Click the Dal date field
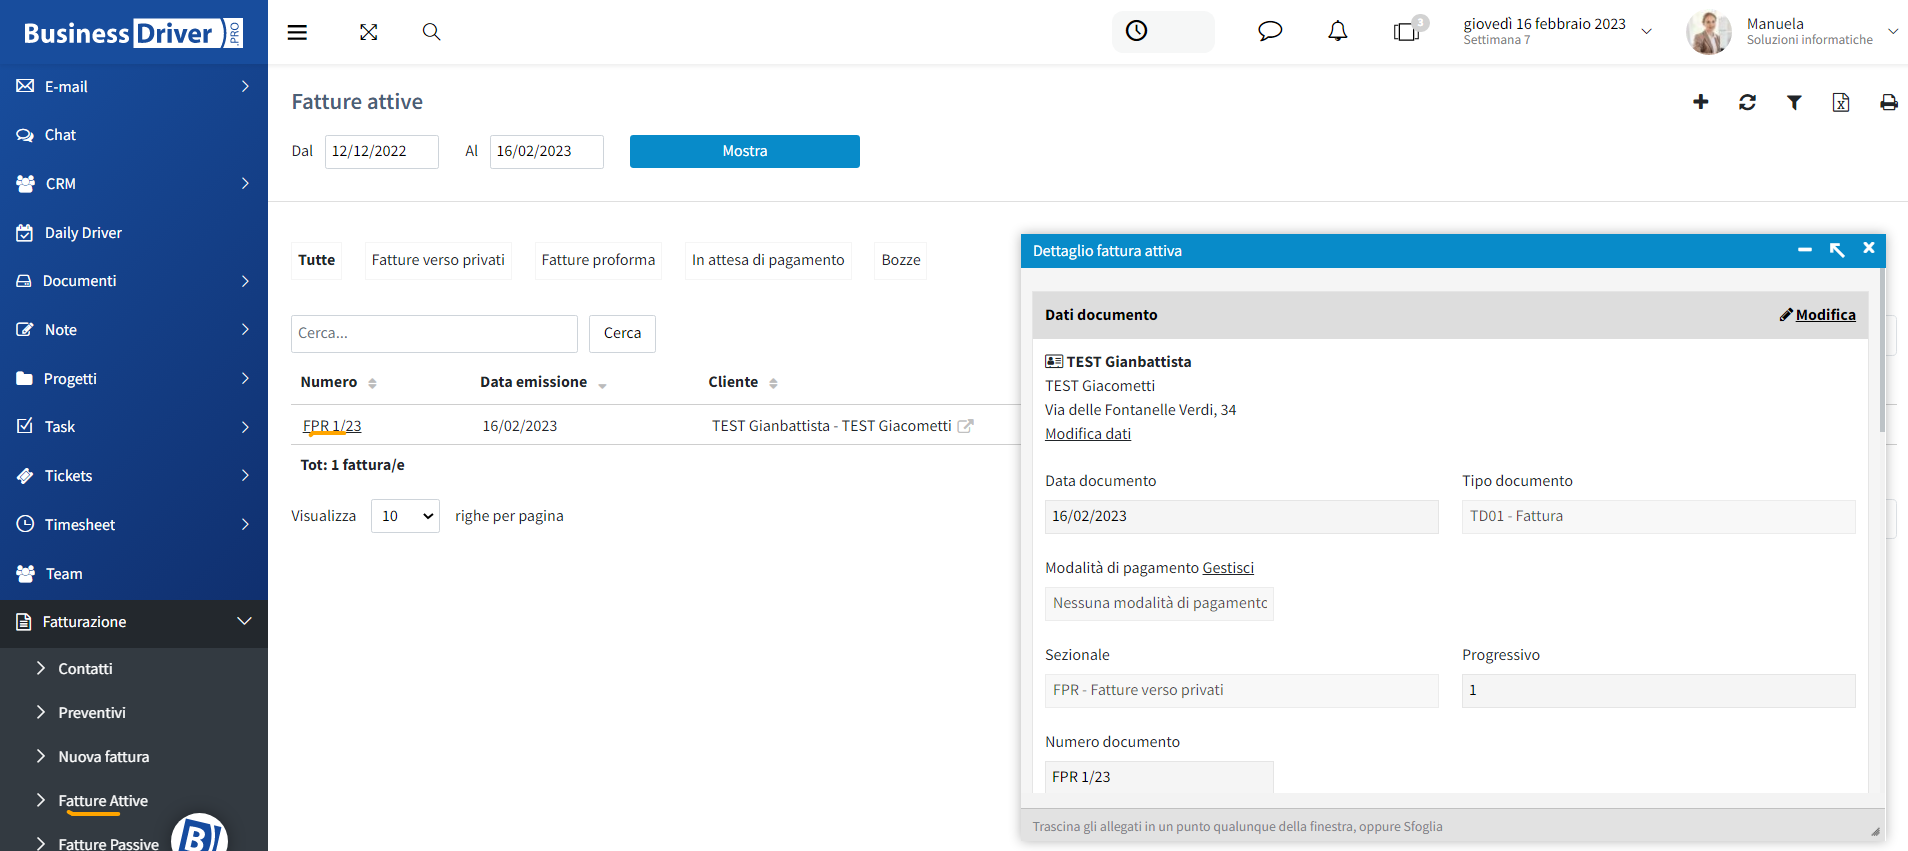 [382, 152]
